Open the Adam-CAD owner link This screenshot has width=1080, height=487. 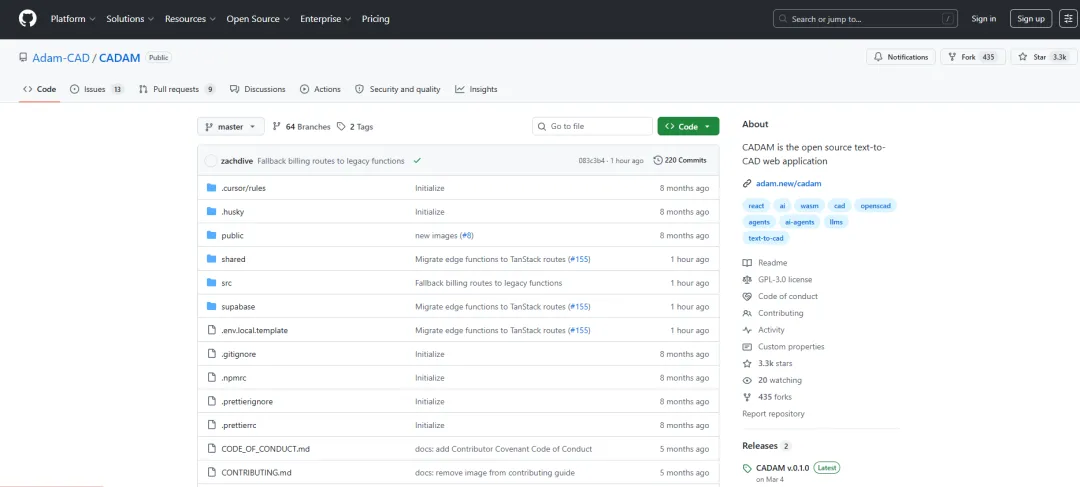coord(61,58)
